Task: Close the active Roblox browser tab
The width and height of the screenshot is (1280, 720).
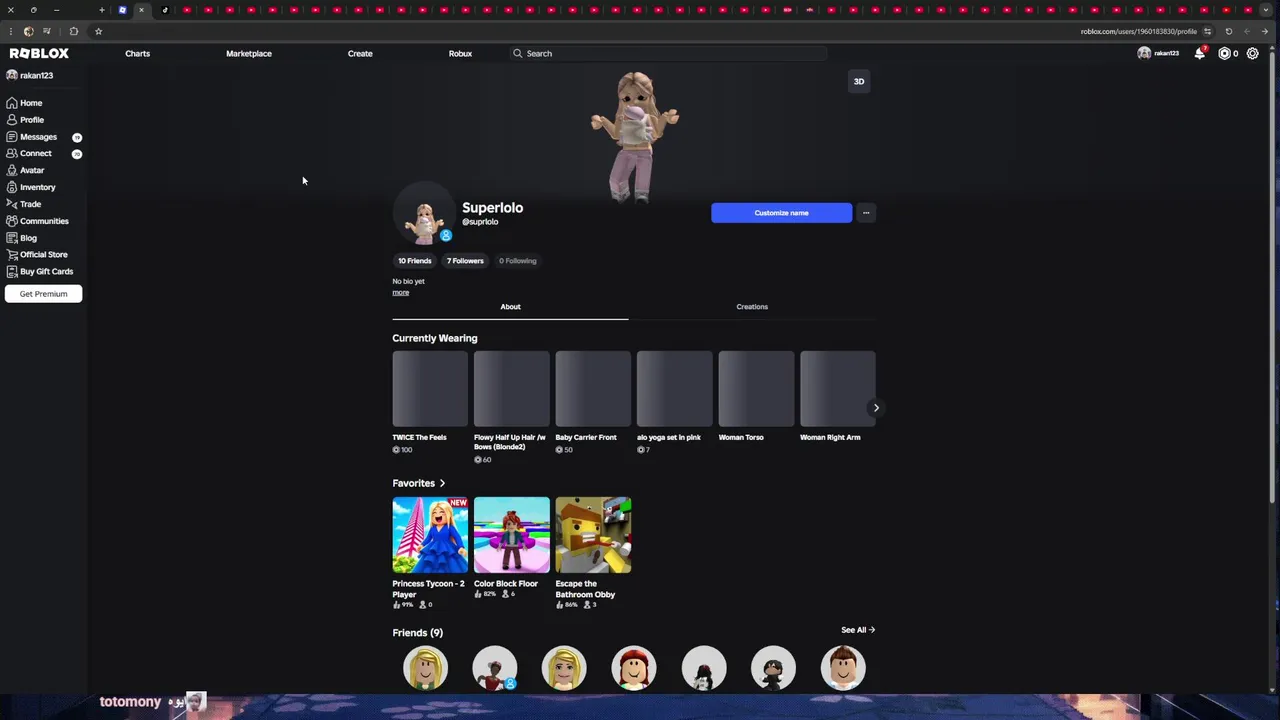Action: click(x=141, y=10)
